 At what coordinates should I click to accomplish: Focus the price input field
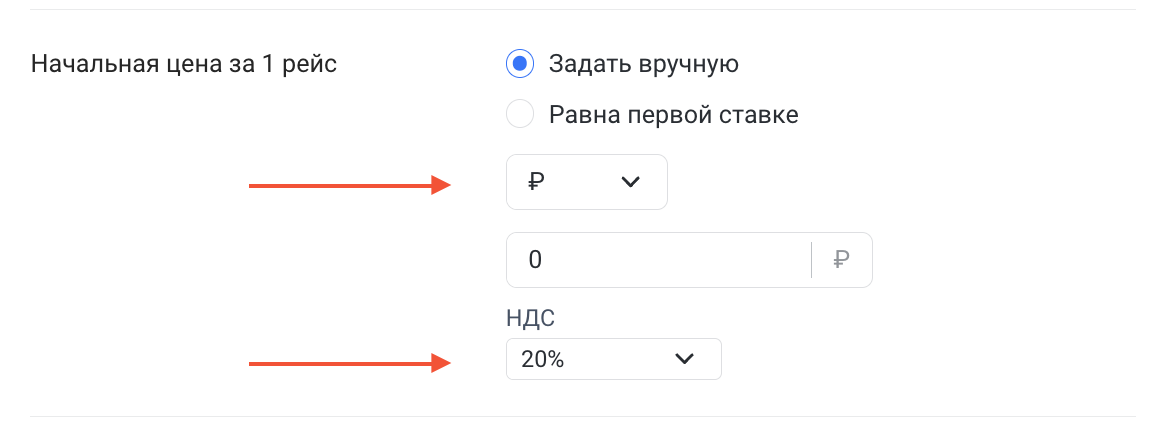click(x=660, y=260)
